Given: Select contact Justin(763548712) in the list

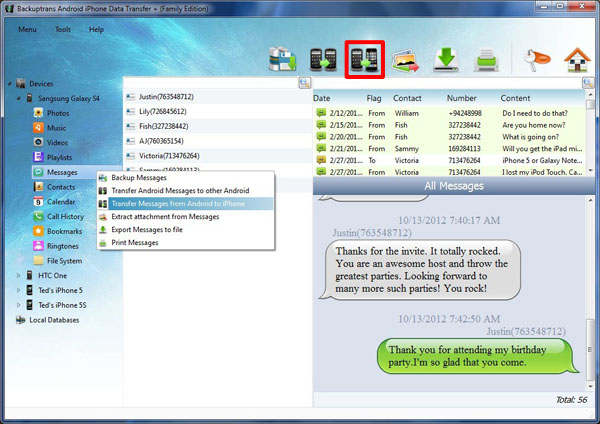Looking at the screenshot, I should tap(218, 97).
